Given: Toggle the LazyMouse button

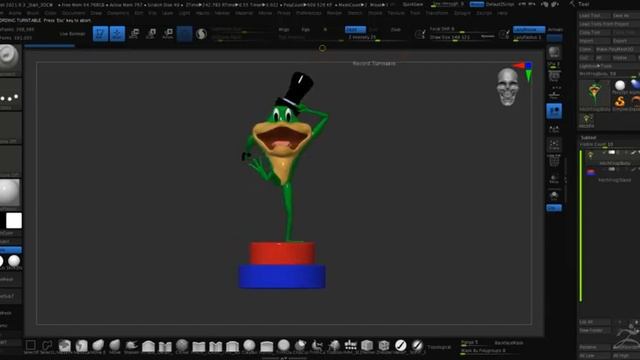Looking at the screenshot, I should (x=529, y=29).
